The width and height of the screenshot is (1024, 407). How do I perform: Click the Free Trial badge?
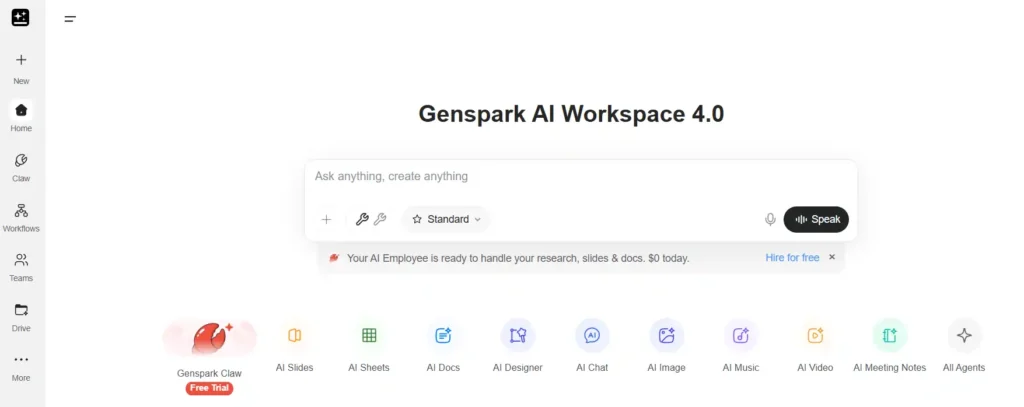point(209,388)
